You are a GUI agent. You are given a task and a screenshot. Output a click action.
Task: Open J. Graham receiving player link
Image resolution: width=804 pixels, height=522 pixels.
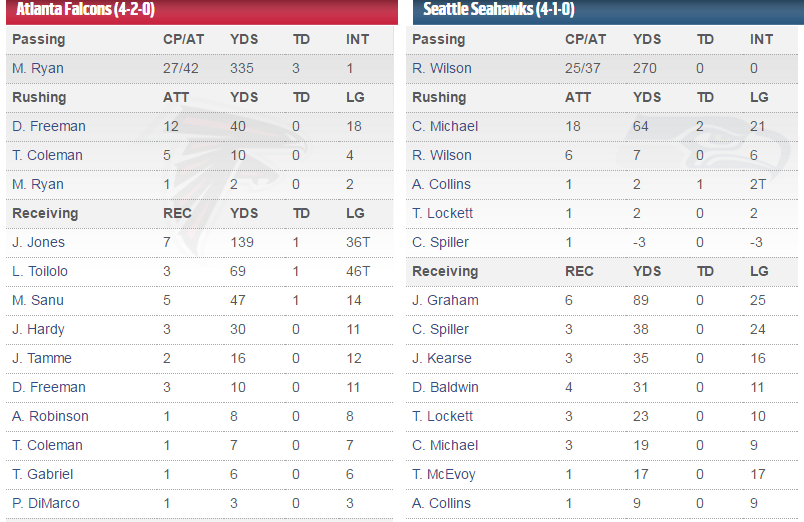point(445,300)
